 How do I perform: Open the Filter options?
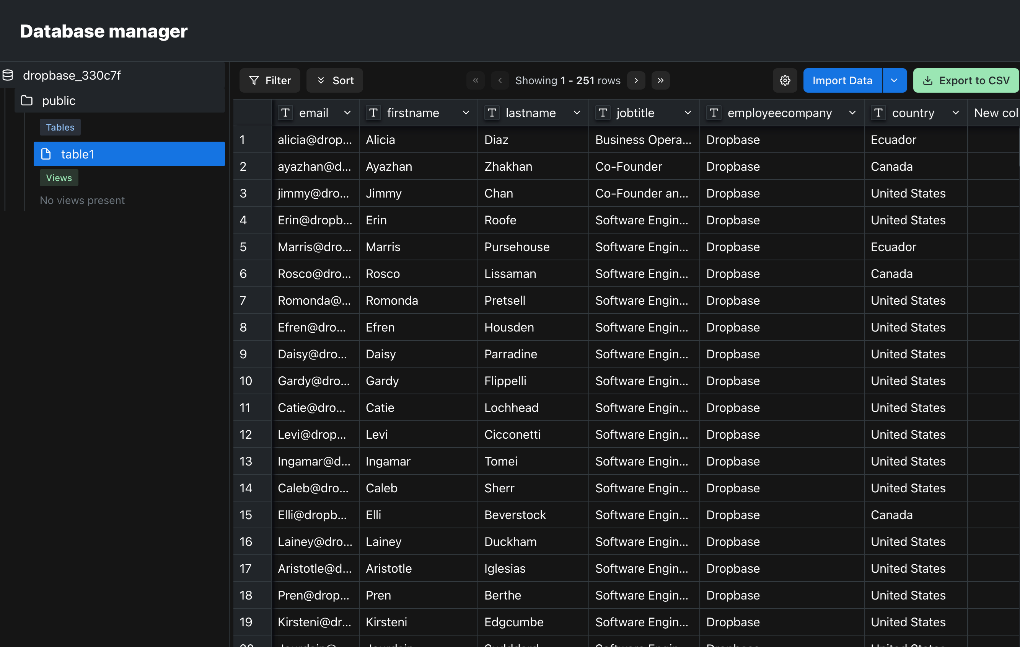pos(270,81)
